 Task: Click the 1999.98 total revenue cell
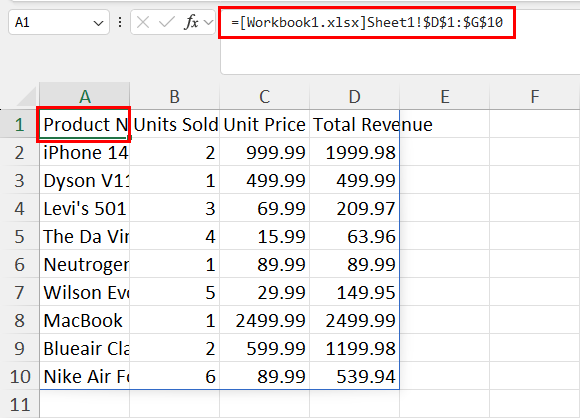pyautogui.click(x=354, y=152)
